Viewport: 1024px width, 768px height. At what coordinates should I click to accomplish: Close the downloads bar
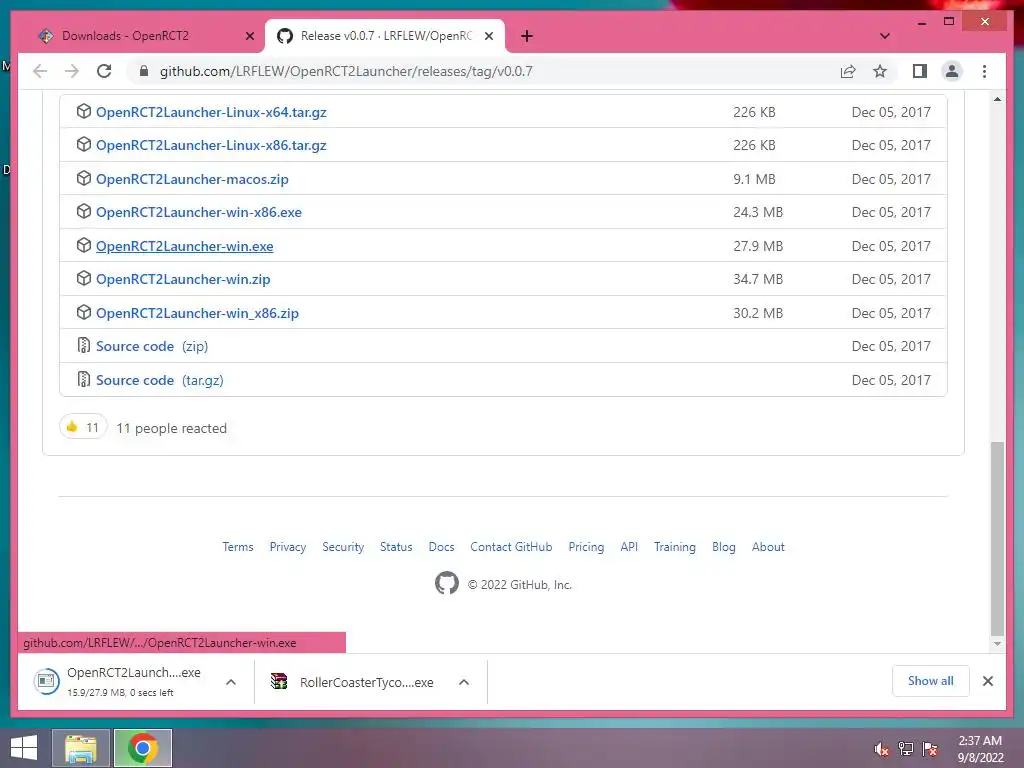(x=988, y=681)
